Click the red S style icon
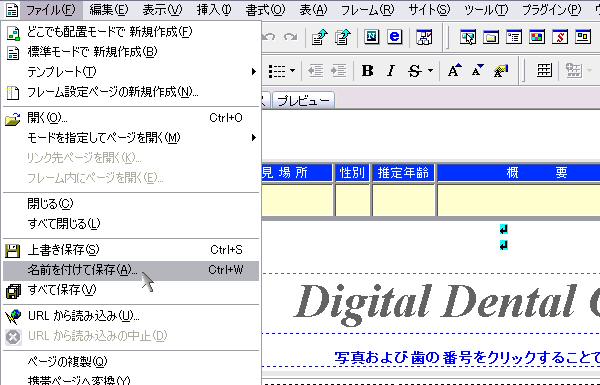 coord(560,37)
